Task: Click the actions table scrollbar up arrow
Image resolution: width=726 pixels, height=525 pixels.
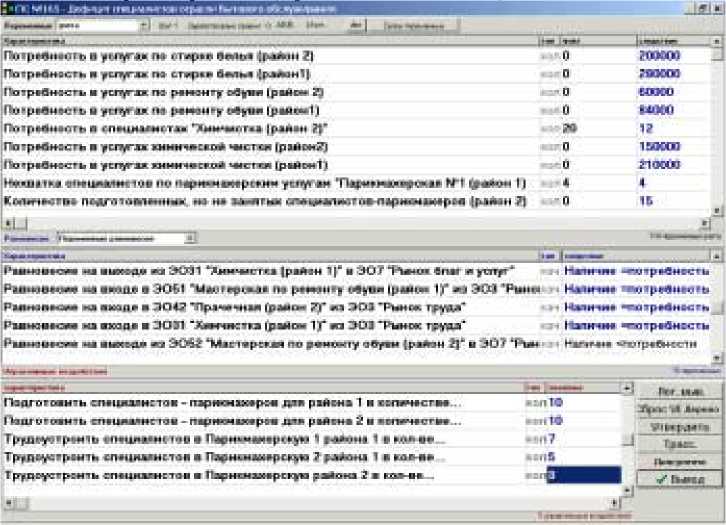Action: pyautogui.click(x=627, y=388)
